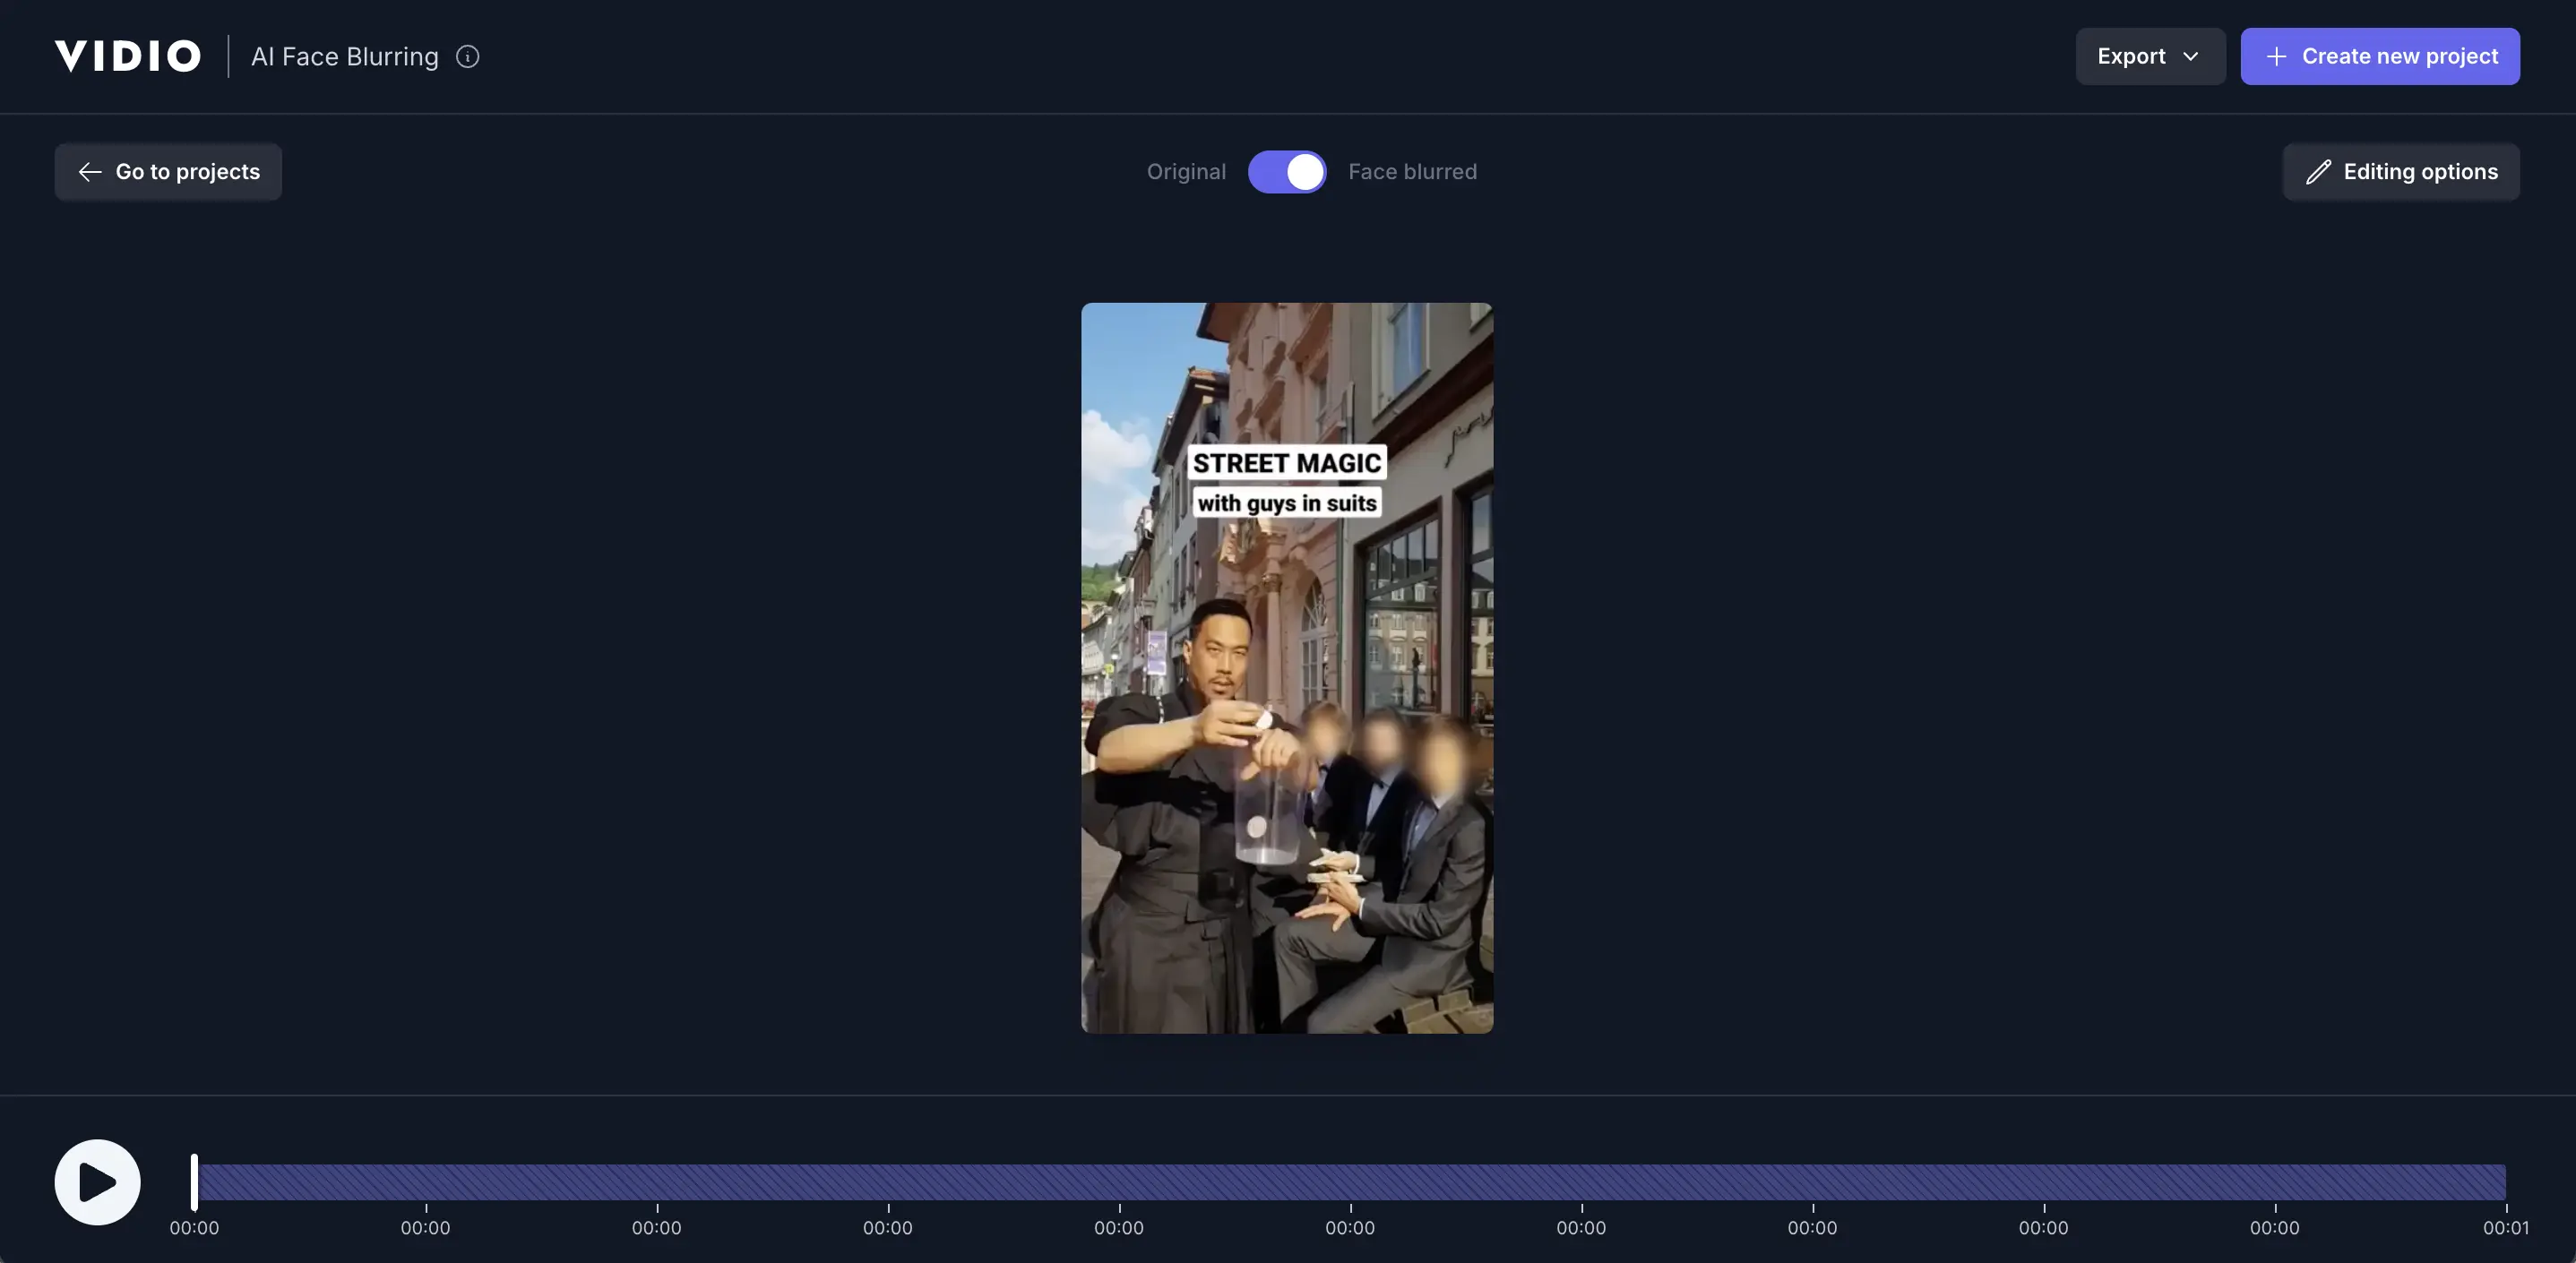Click the info icon beside AI Face Blurring
This screenshot has height=1263, width=2576.
coord(466,56)
